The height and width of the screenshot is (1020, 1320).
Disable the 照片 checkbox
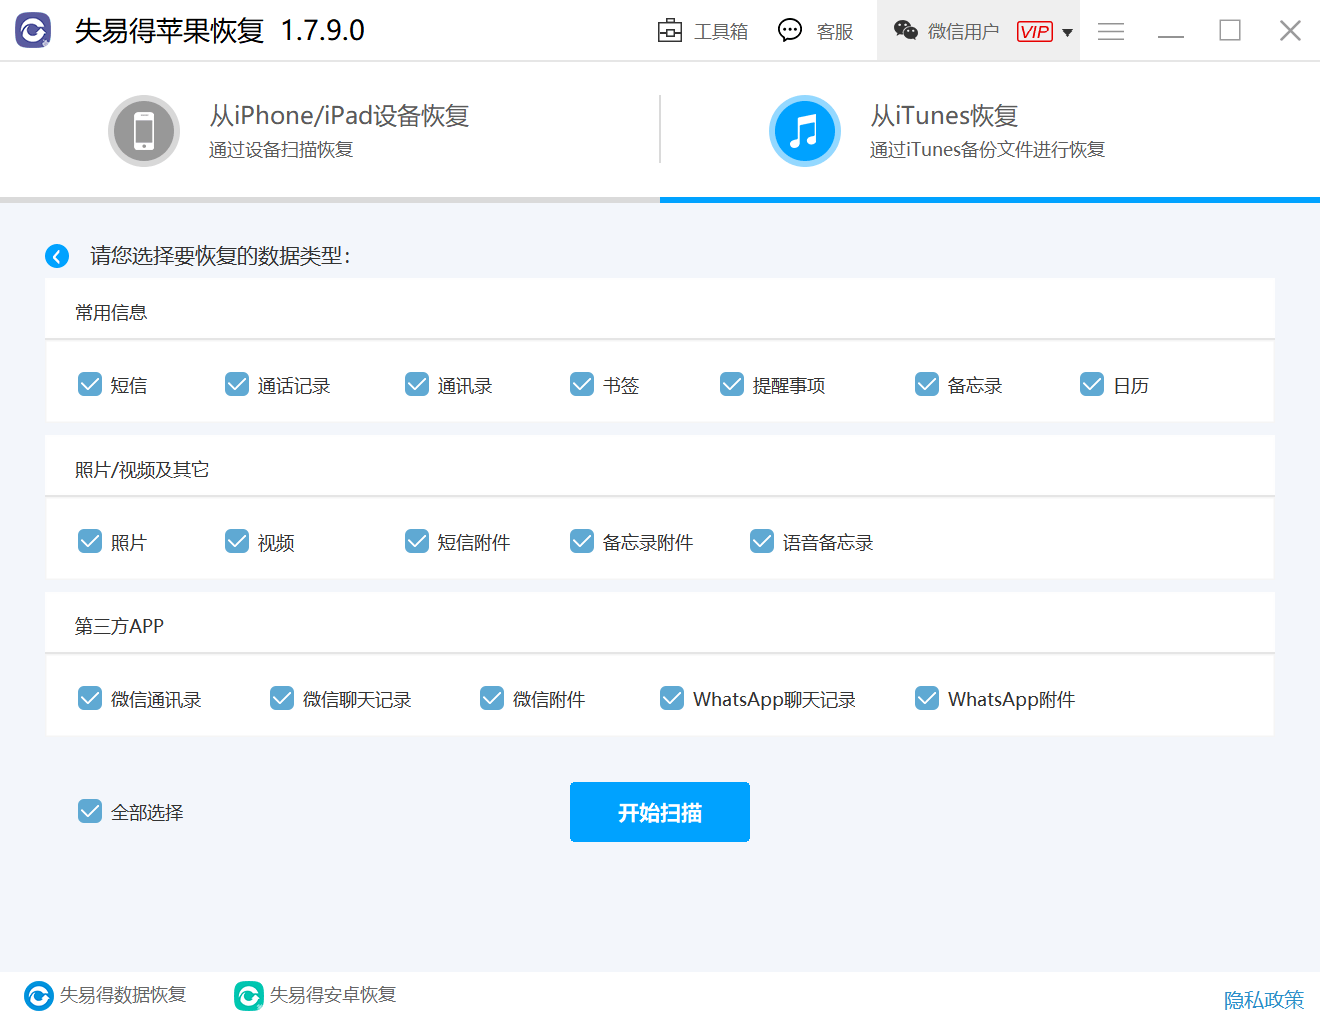click(90, 542)
